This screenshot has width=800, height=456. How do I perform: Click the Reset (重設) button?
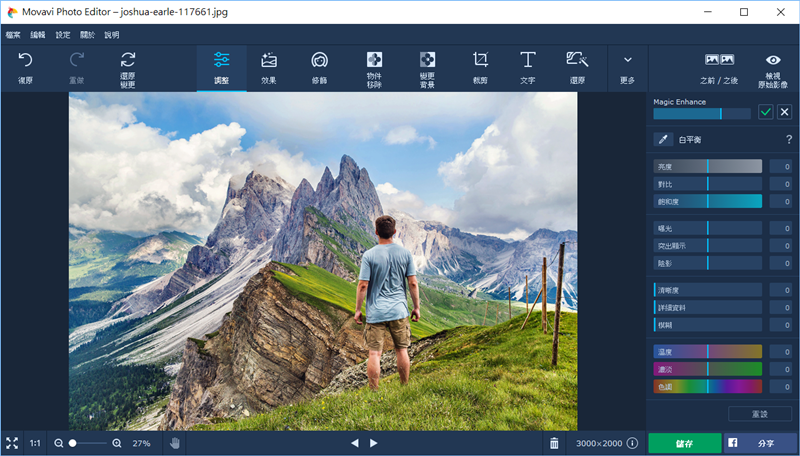click(x=760, y=414)
